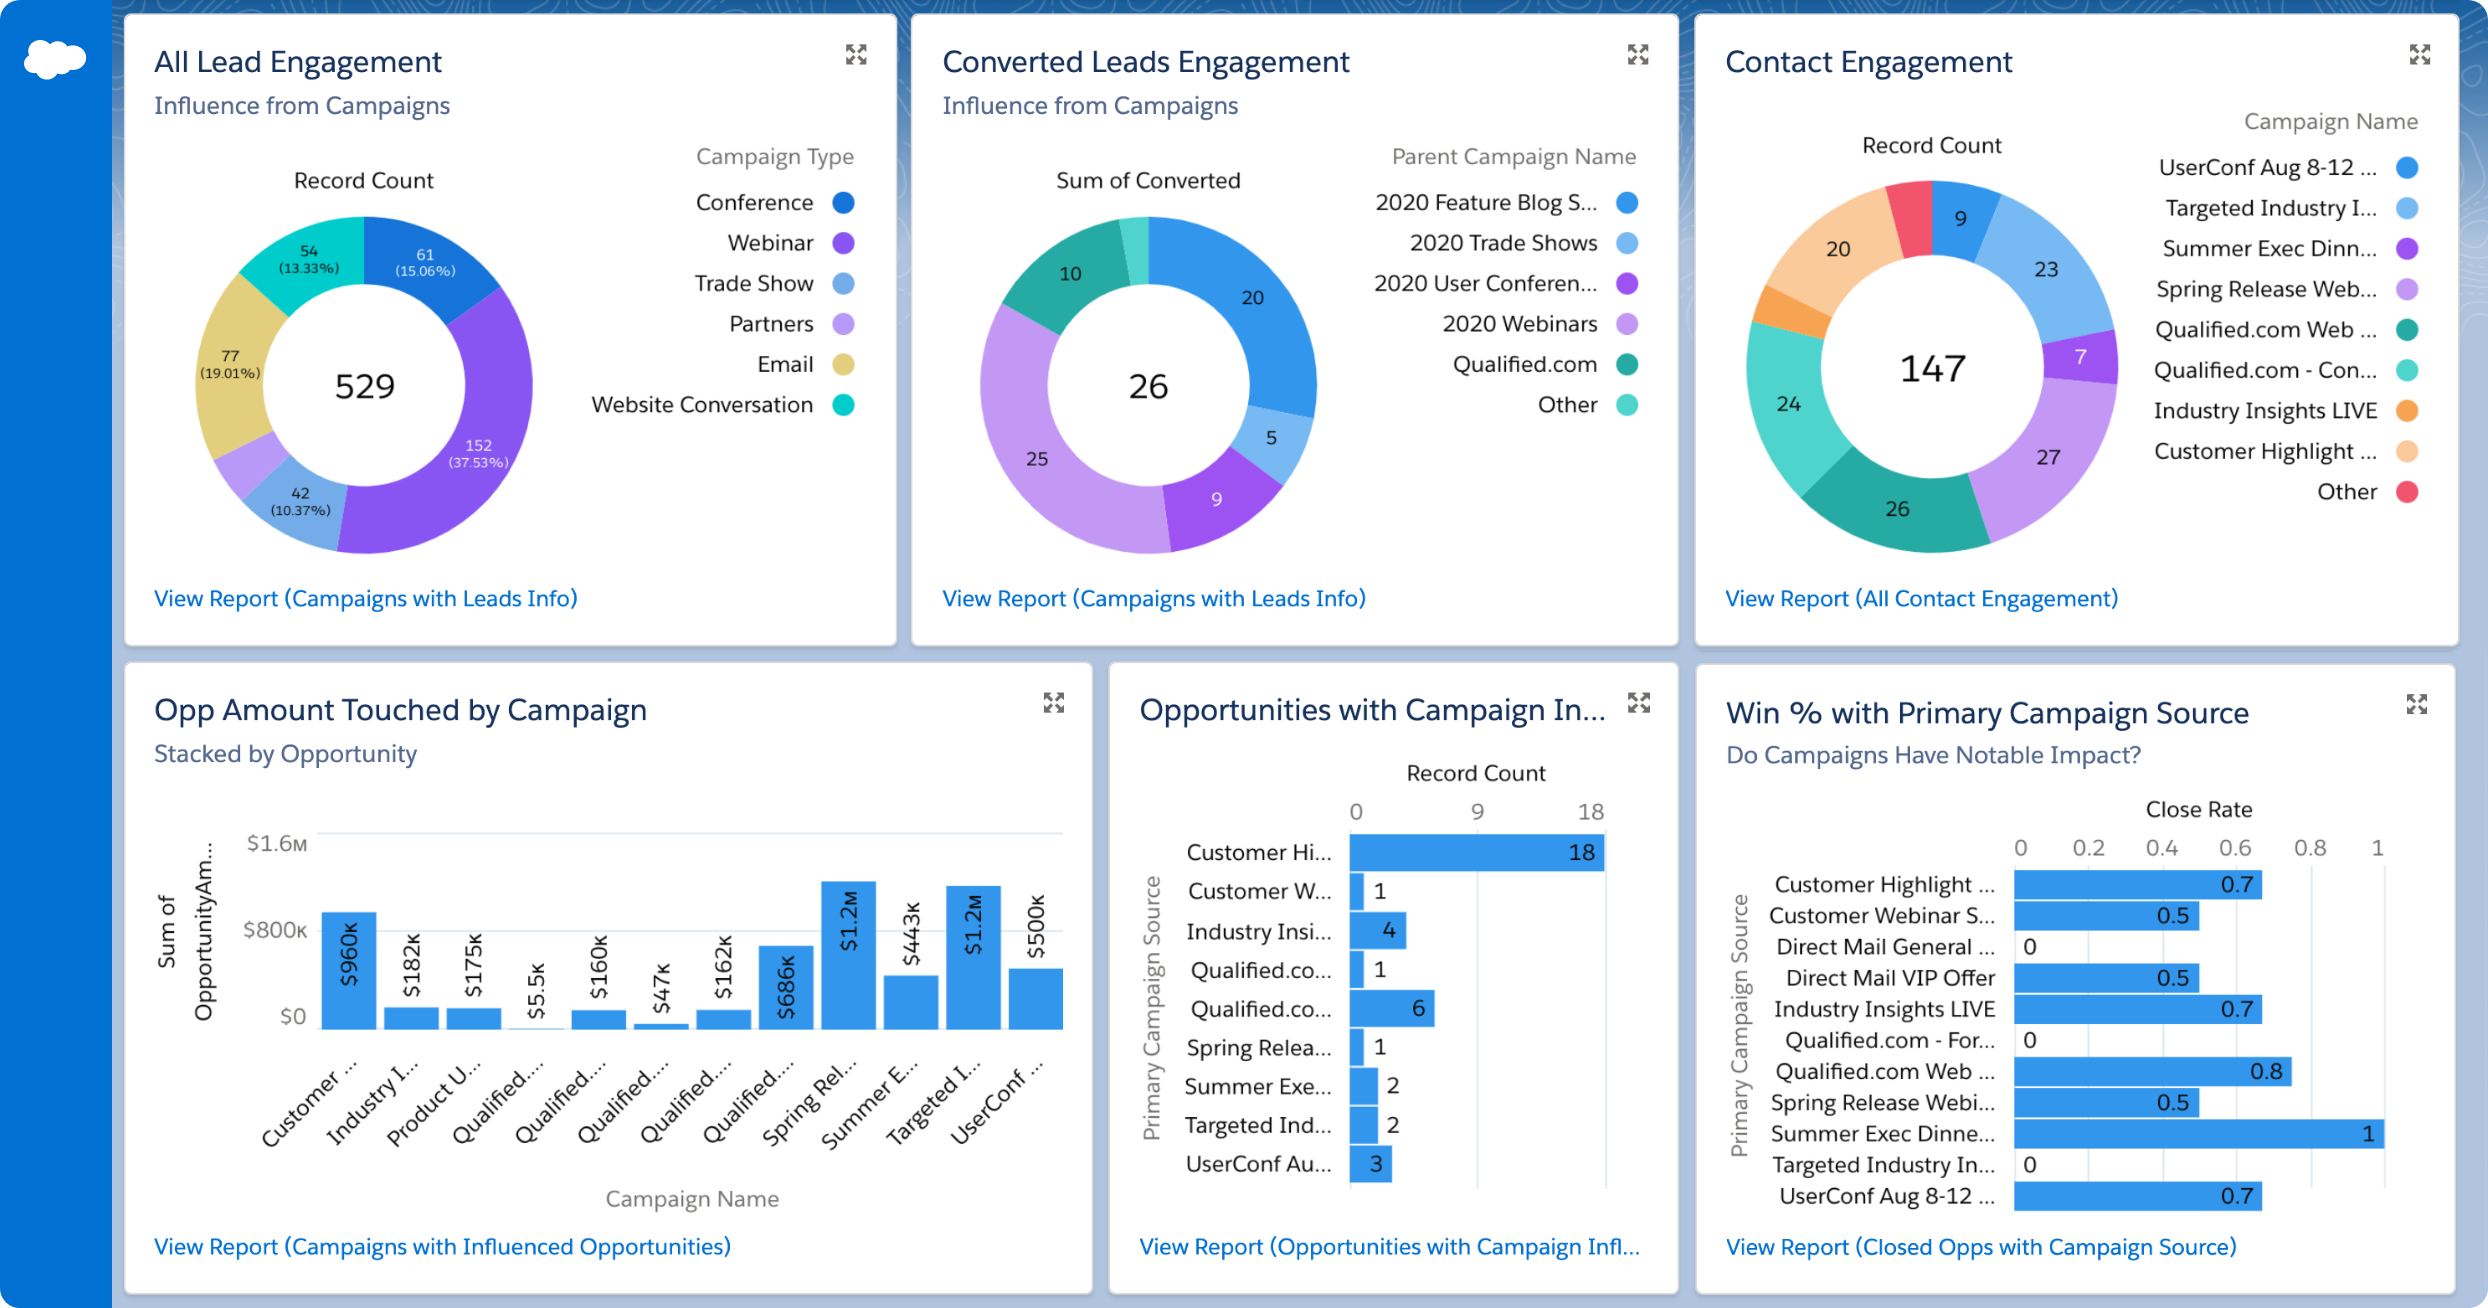Open View Report (Campaigns with Influenced Opportunities)
The width and height of the screenshot is (2488, 1308).
pos(442,1246)
